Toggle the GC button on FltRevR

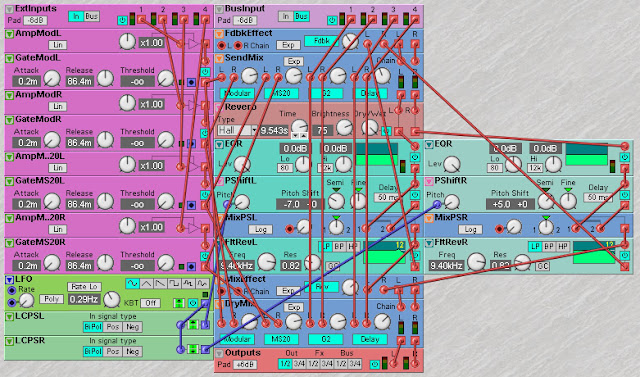point(542,266)
